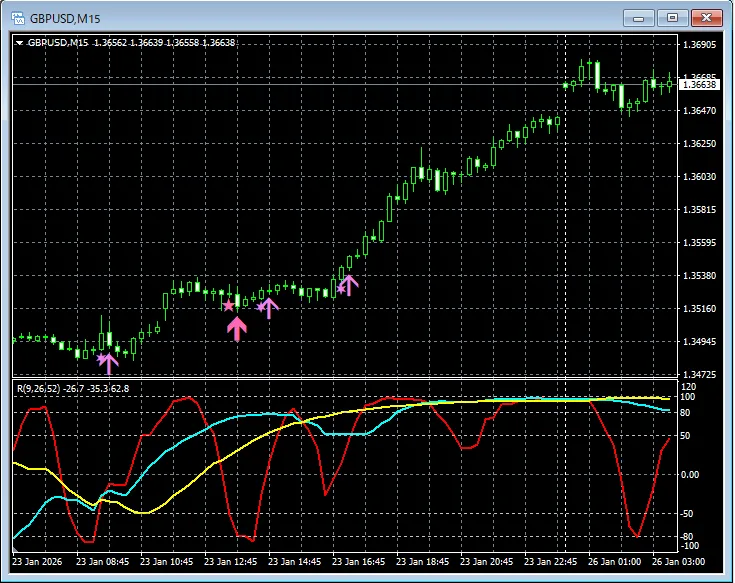Click the 0.00 level on indicator scale
The width and height of the screenshot is (735, 583).
click(x=690, y=474)
